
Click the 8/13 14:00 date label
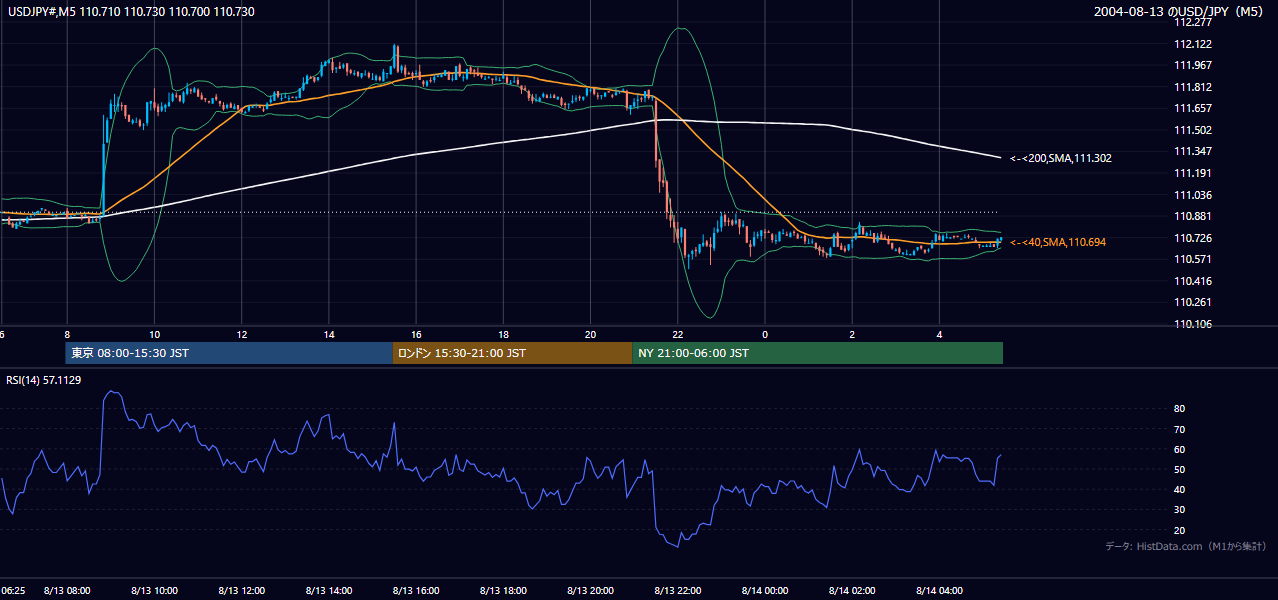[328, 591]
